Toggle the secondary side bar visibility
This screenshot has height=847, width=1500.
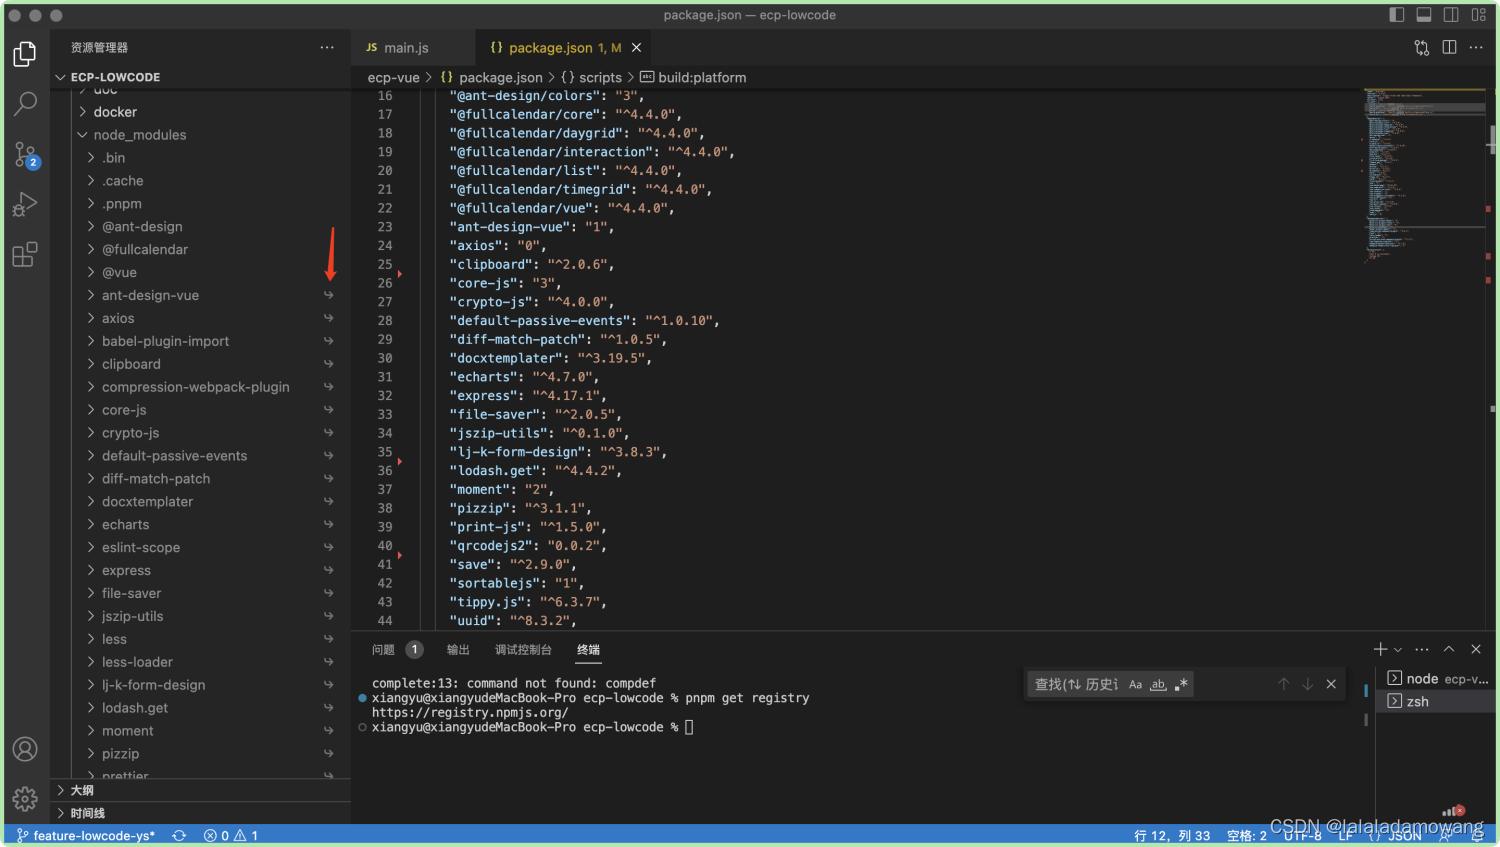tap(1451, 15)
